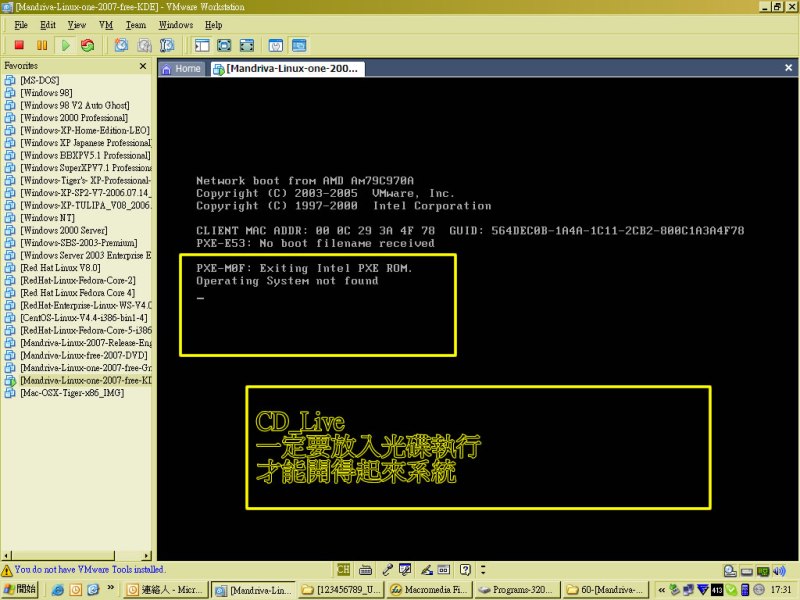Image resolution: width=800 pixels, height=600 pixels.
Task: Select [Red Hat Linux V8.0] favorite
Action: [53, 267]
